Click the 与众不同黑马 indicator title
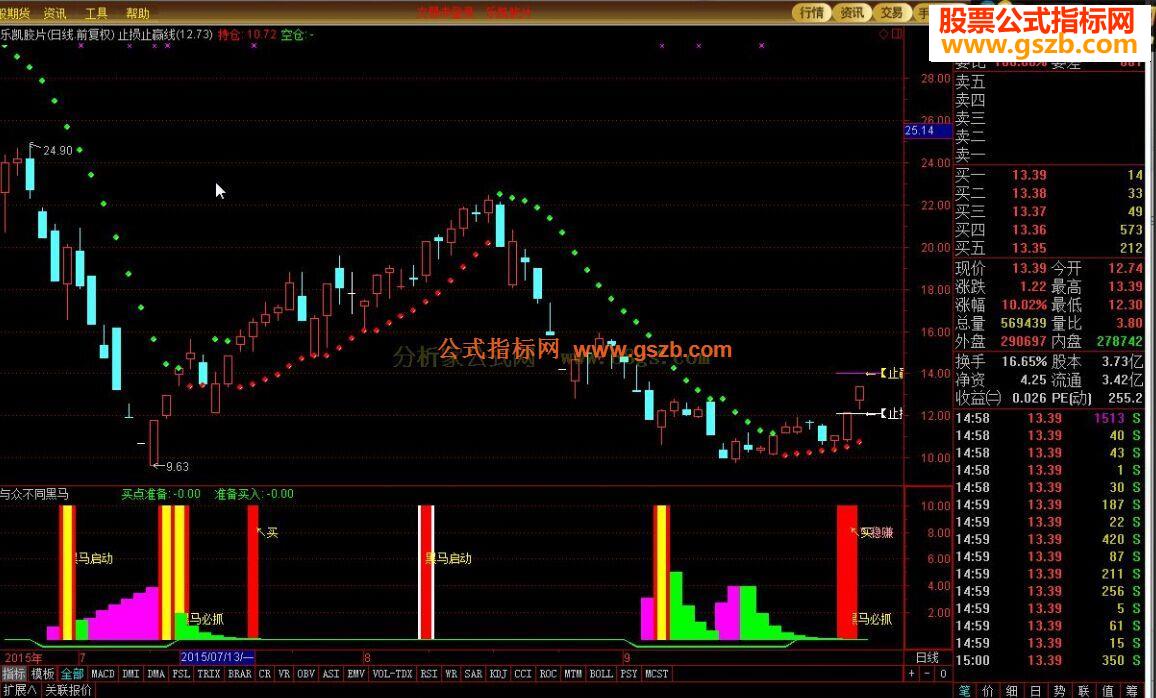This screenshot has height=698, width=1156. (35, 494)
